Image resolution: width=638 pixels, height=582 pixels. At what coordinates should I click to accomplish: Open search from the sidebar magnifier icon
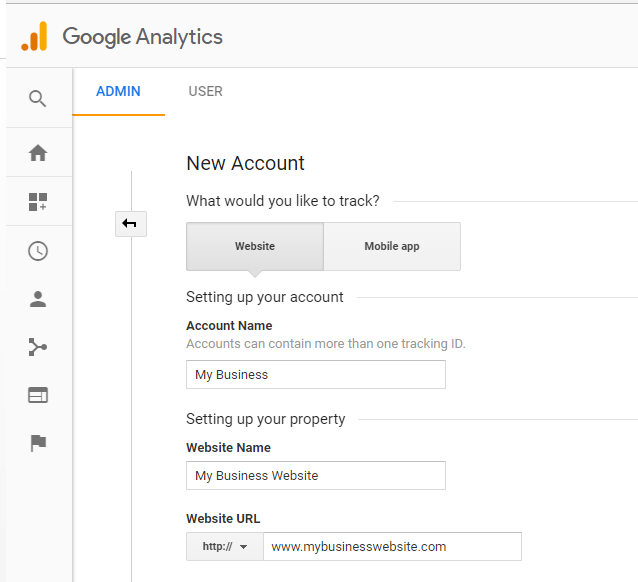pyautogui.click(x=38, y=98)
